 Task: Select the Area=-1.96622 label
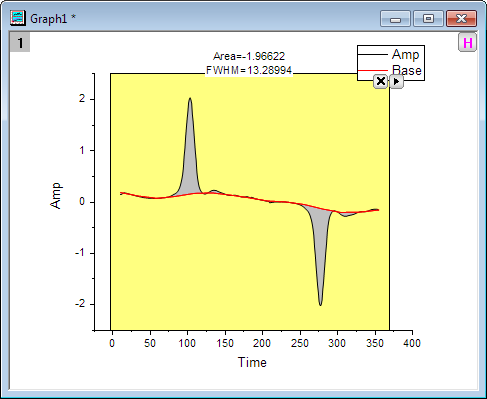(249, 56)
